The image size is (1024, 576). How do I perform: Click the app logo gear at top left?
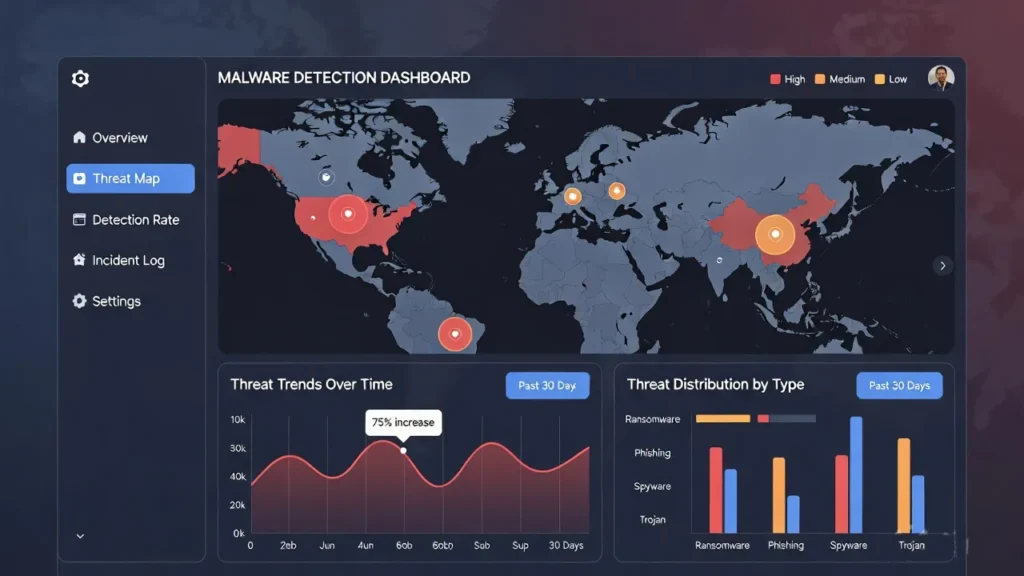(80, 79)
